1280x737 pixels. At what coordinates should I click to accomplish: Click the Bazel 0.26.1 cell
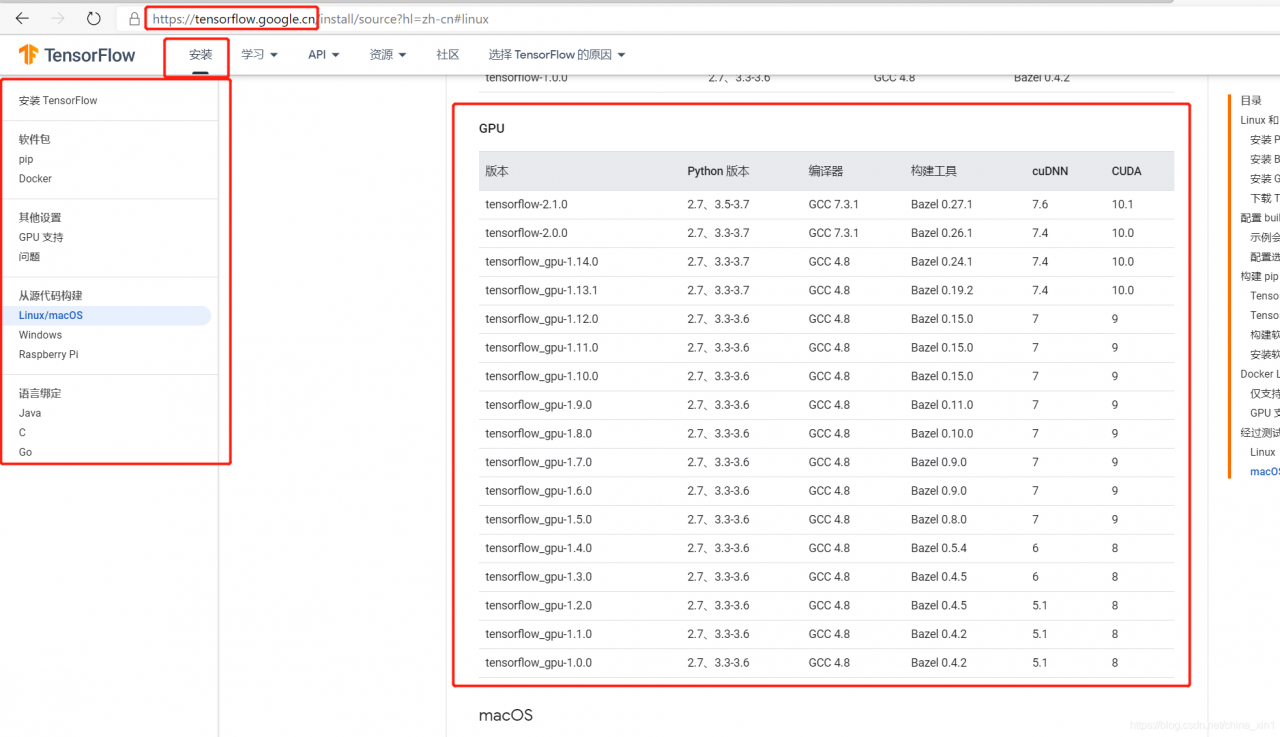tap(942, 233)
